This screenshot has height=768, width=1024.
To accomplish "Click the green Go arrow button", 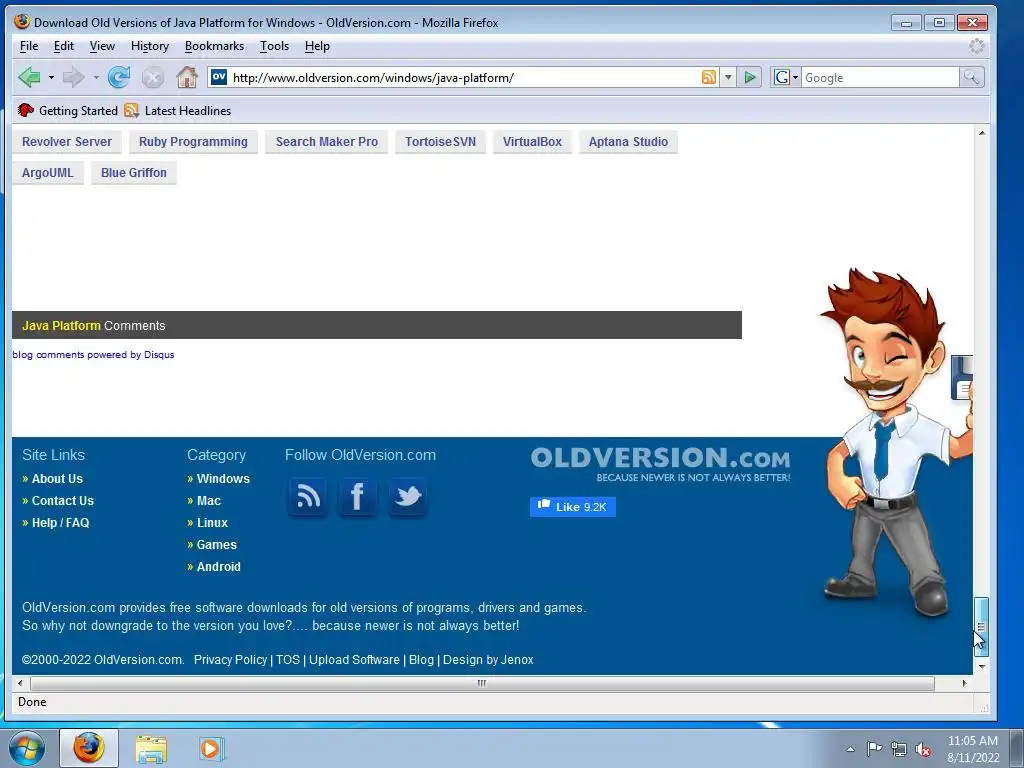I will tap(750, 77).
